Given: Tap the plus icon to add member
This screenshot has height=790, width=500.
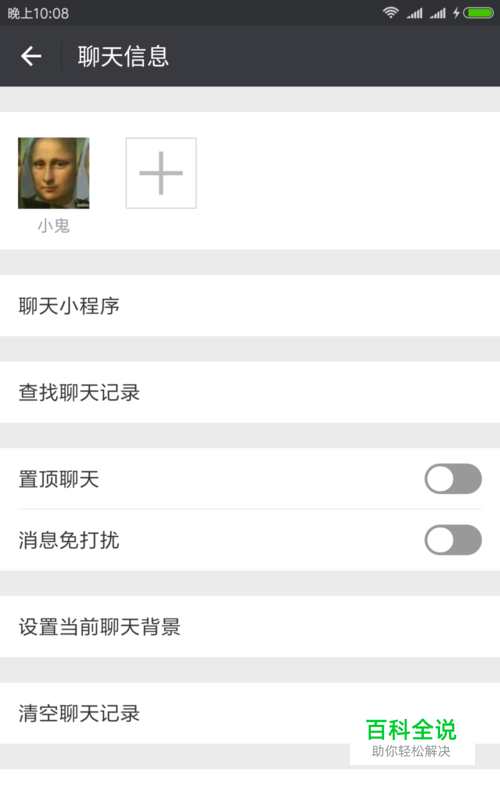Looking at the screenshot, I should coord(161,173).
